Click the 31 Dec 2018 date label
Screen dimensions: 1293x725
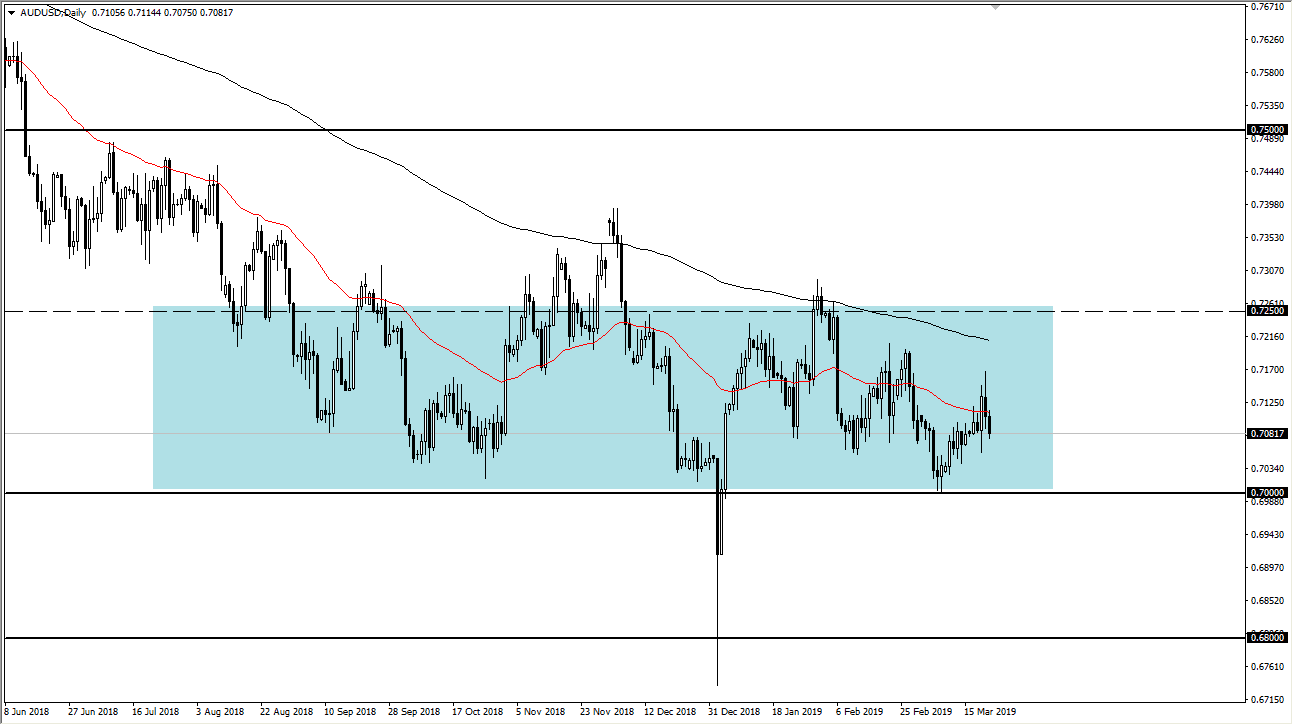tap(732, 713)
